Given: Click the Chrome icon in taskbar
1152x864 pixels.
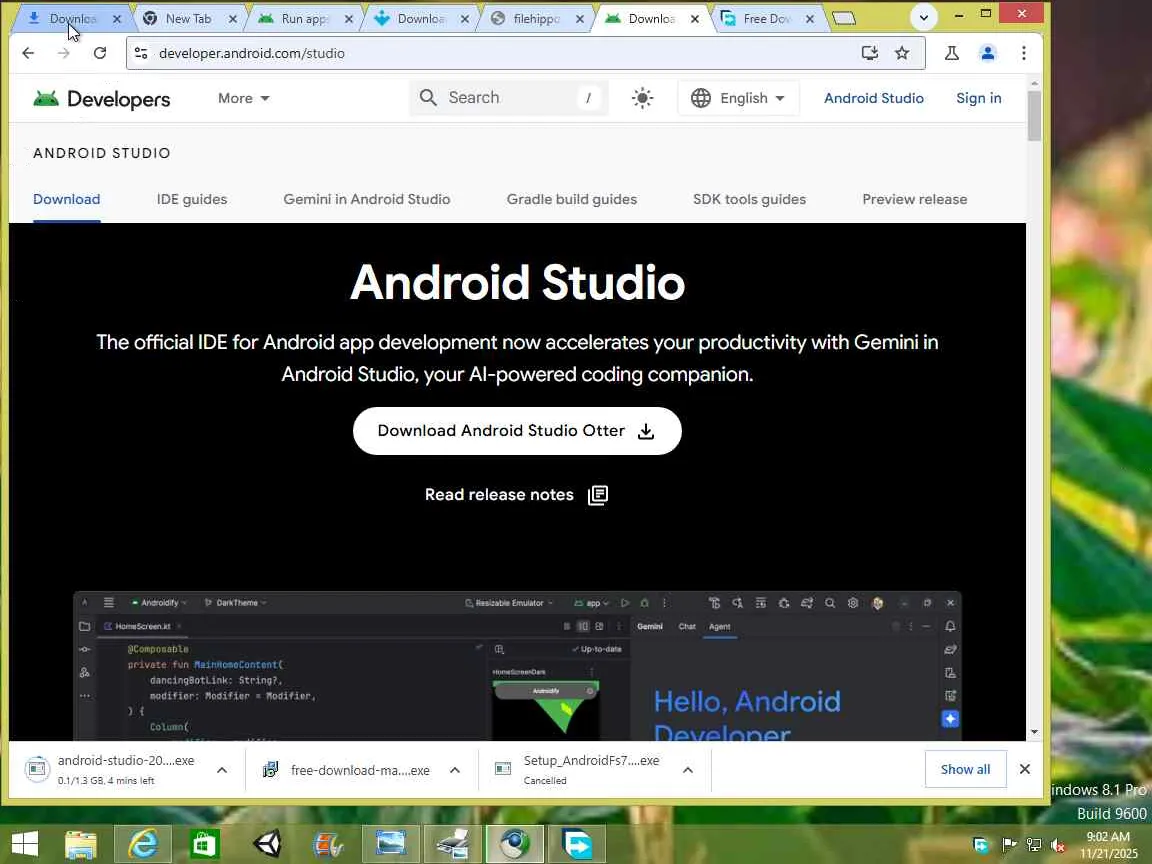Looking at the screenshot, I should [514, 844].
